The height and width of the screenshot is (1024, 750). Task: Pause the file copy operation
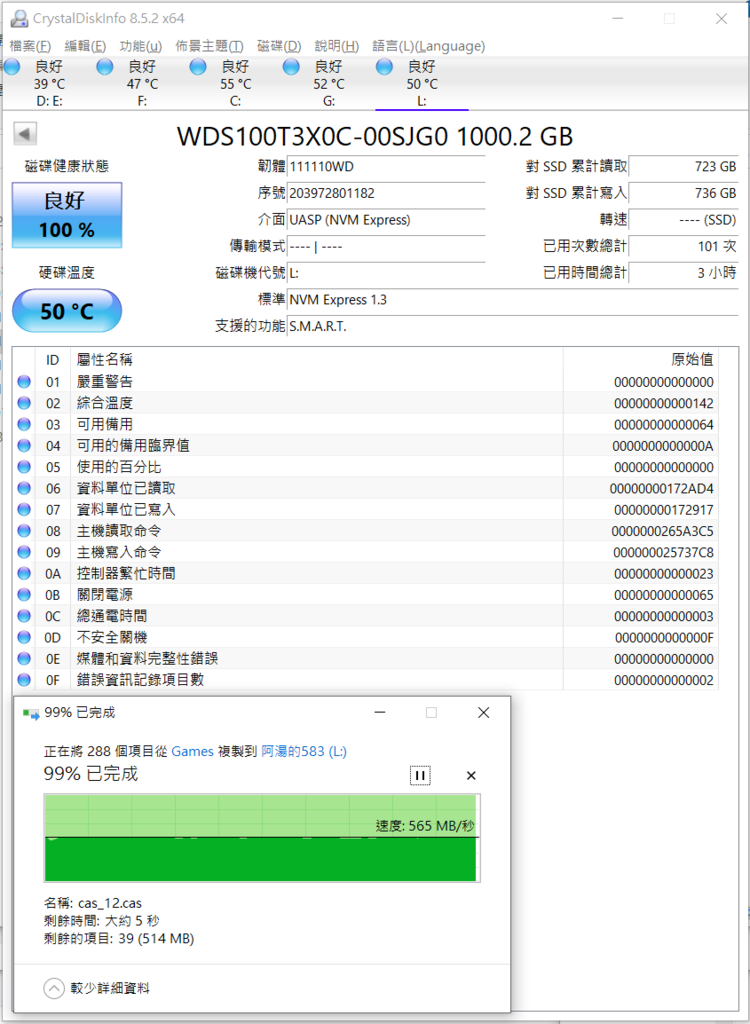click(420, 775)
